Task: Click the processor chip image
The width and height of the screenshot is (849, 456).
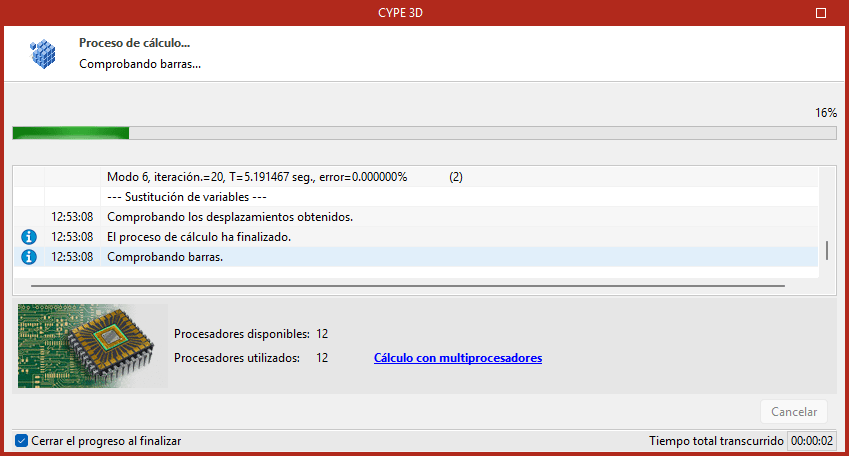Action: (93, 346)
